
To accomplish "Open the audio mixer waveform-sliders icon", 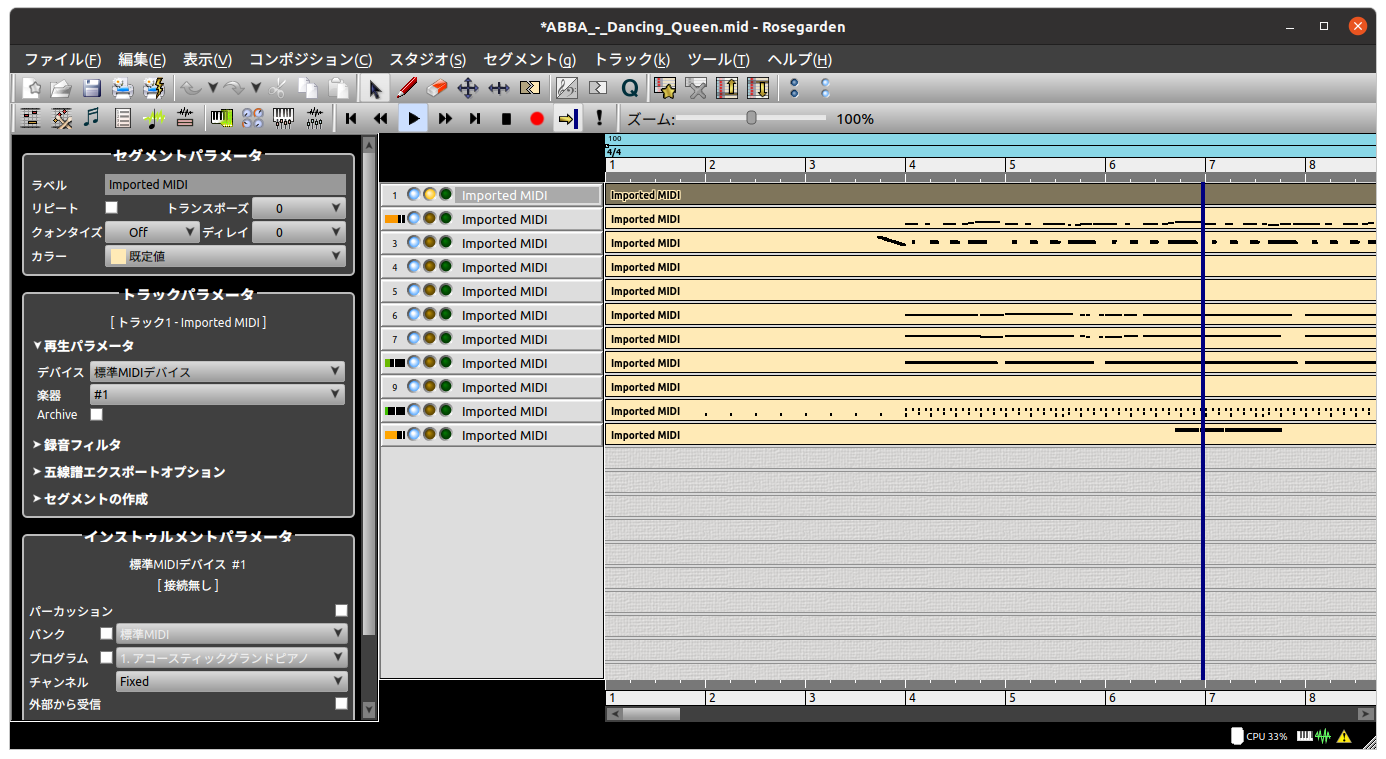I will click(x=314, y=118).
